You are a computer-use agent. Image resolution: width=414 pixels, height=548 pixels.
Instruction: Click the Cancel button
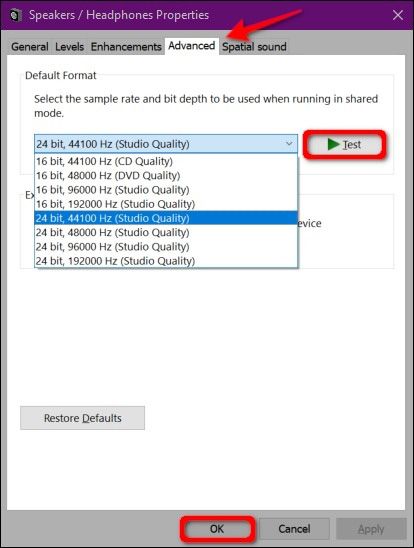(x=294, y=529)
